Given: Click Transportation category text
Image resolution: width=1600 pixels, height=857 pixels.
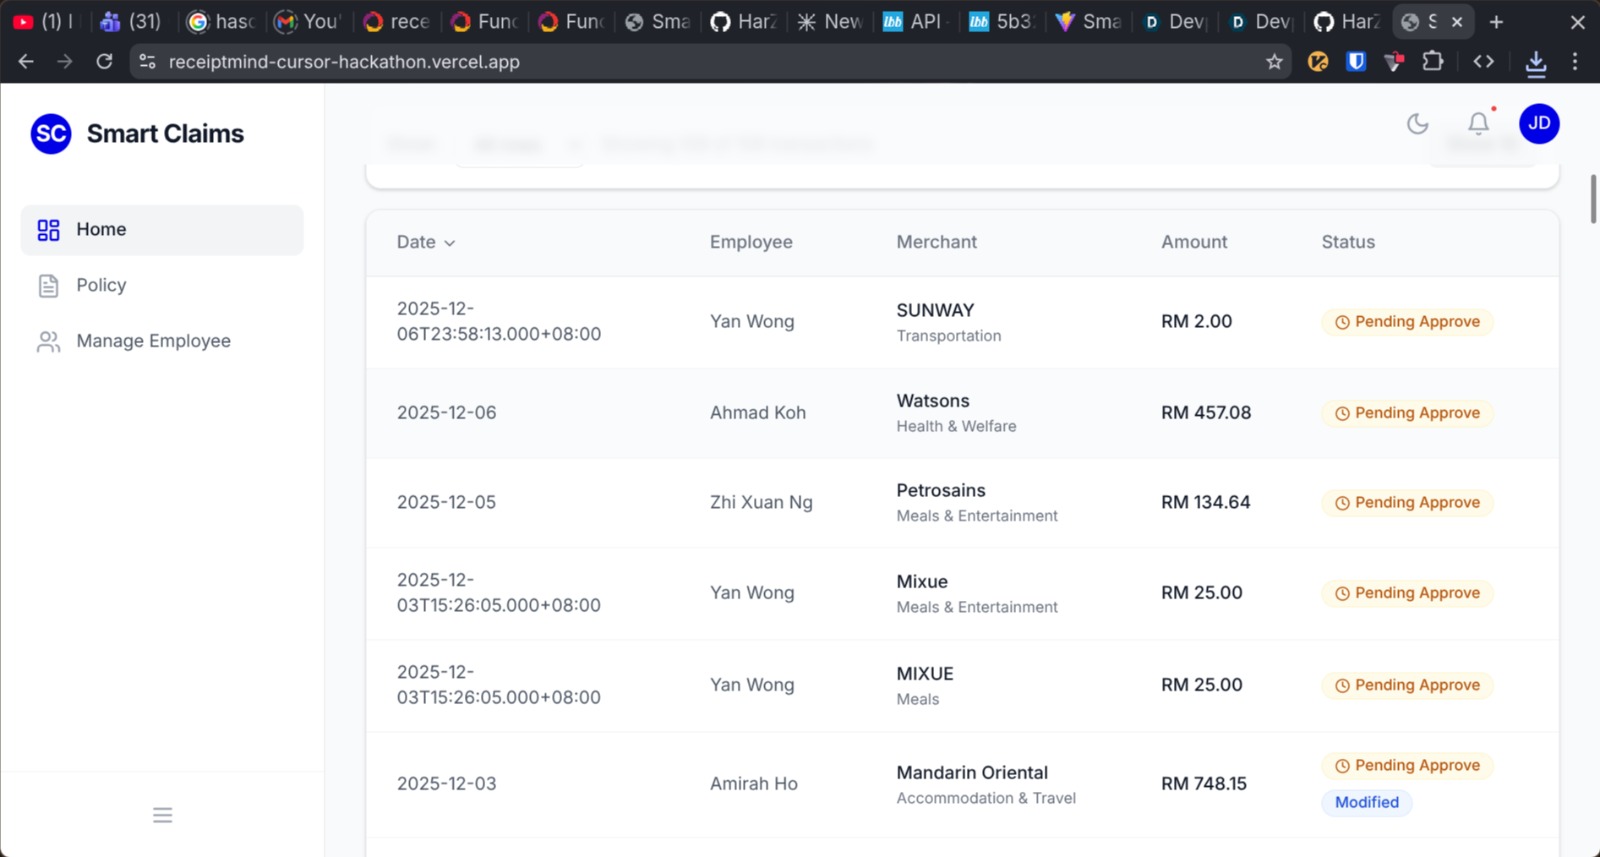Looking at the screenshot, I should click(948, 336).
